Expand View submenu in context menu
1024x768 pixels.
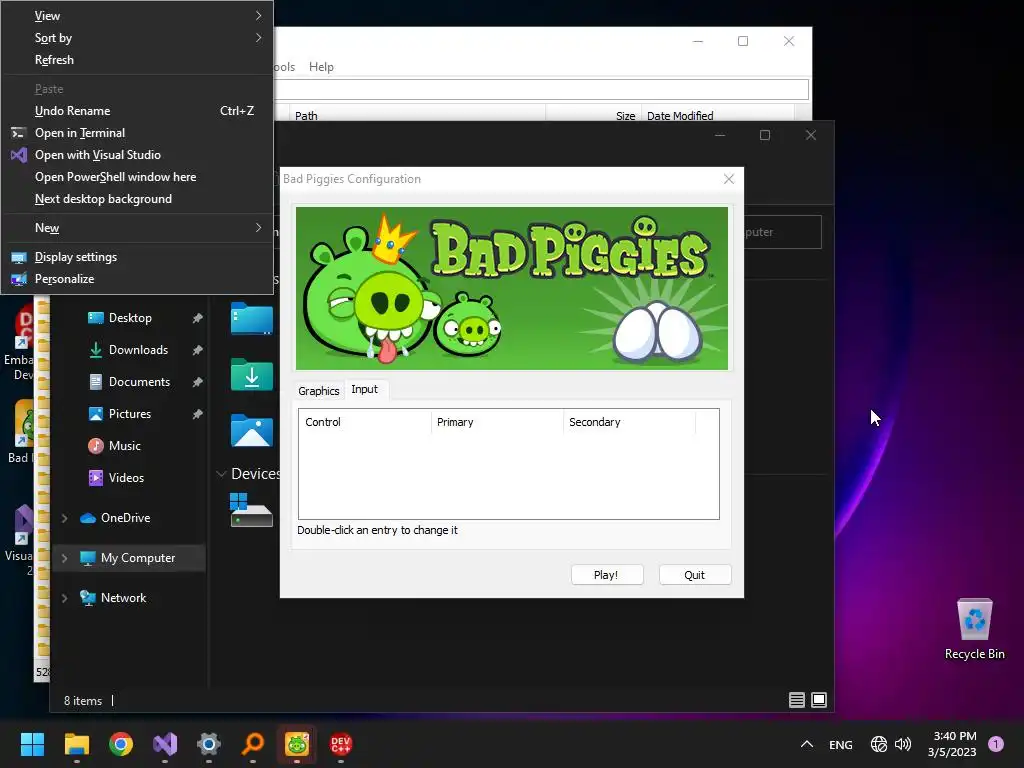pos(136,16)
